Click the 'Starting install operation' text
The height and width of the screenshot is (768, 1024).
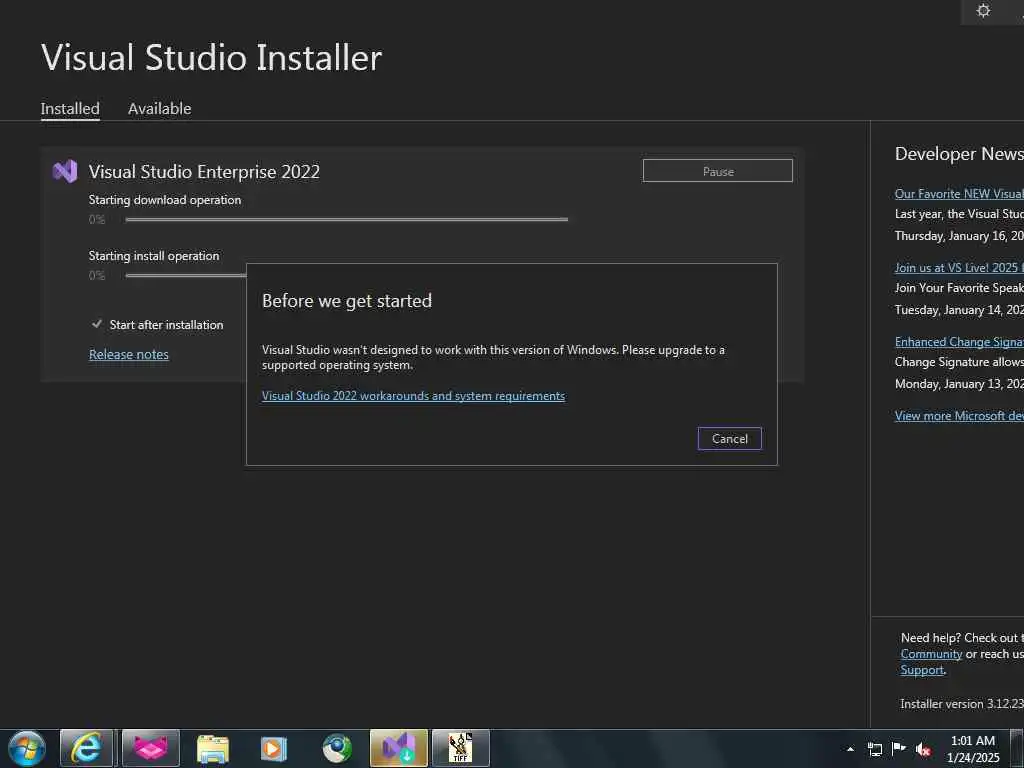154,256
